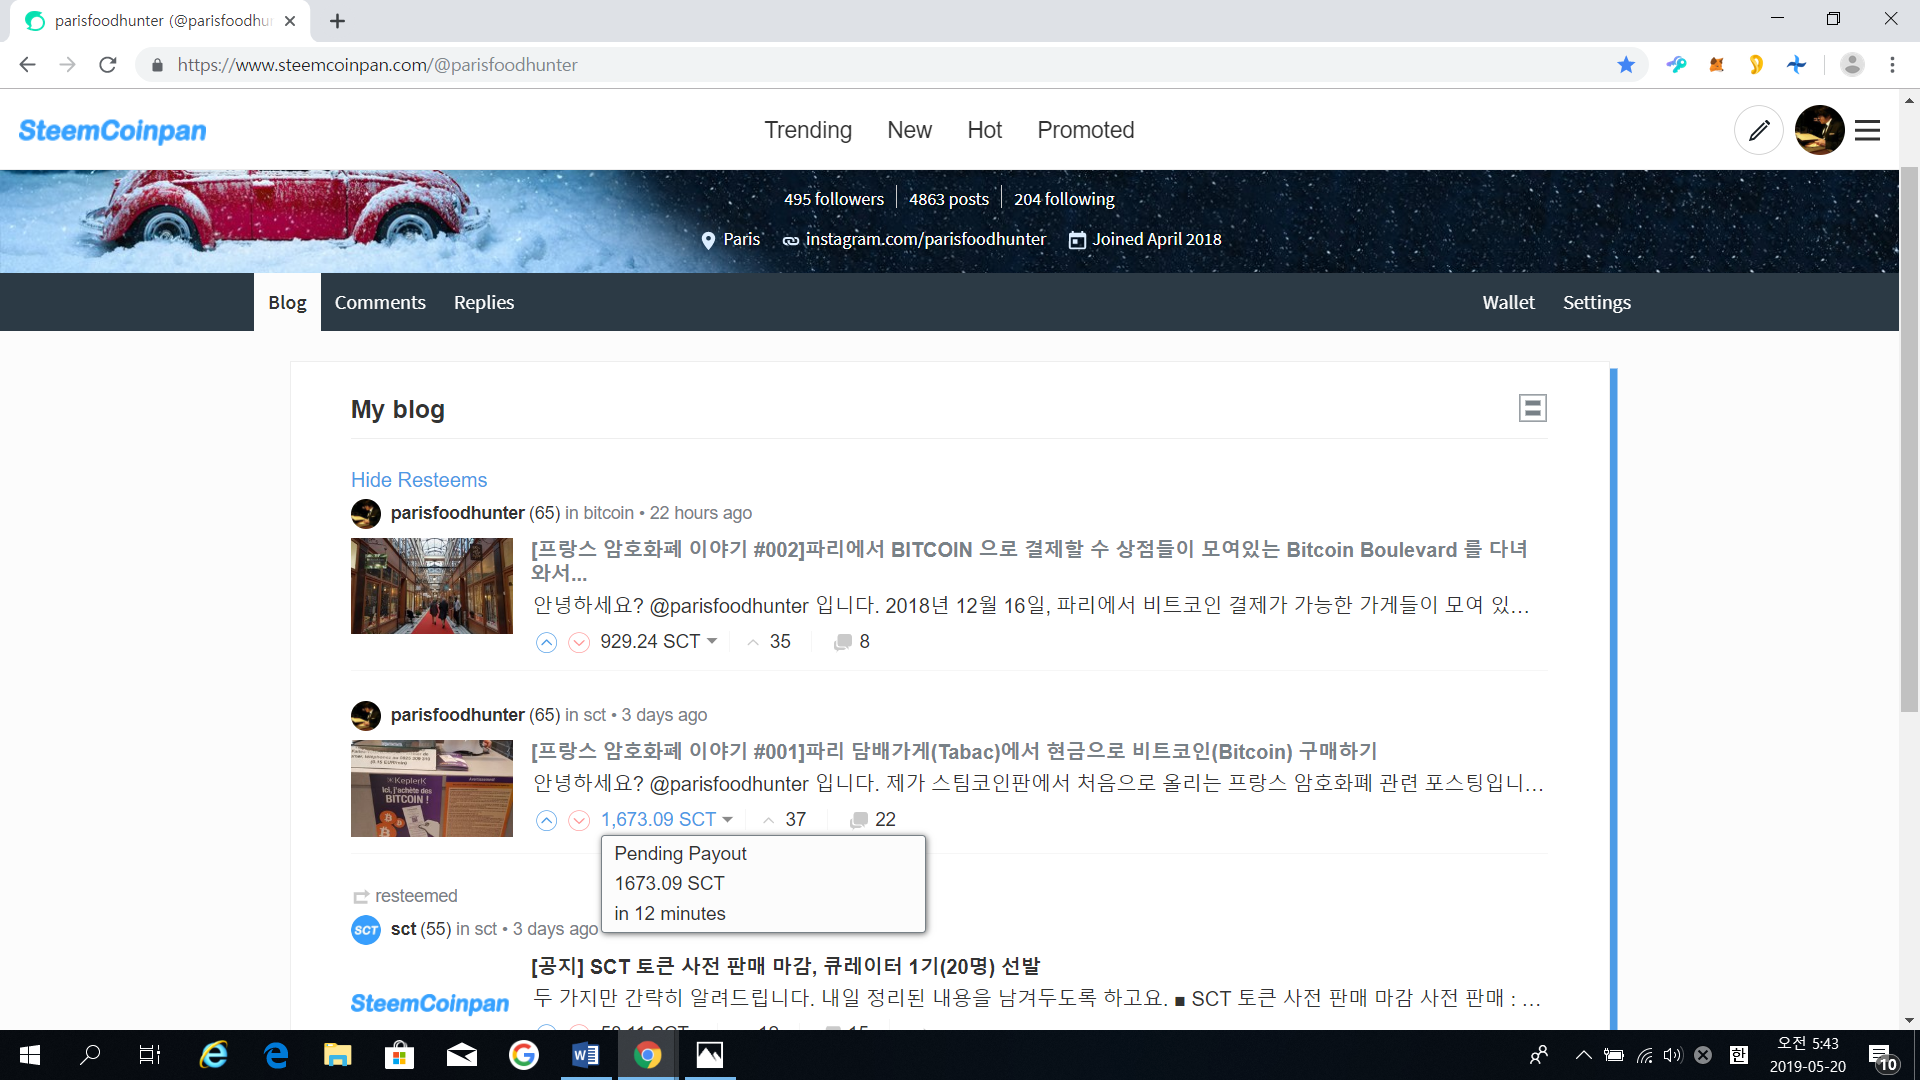This screenshot has height=1080, width=1920.
Task: Open the Wallet link
Action: click(1508, 302)
